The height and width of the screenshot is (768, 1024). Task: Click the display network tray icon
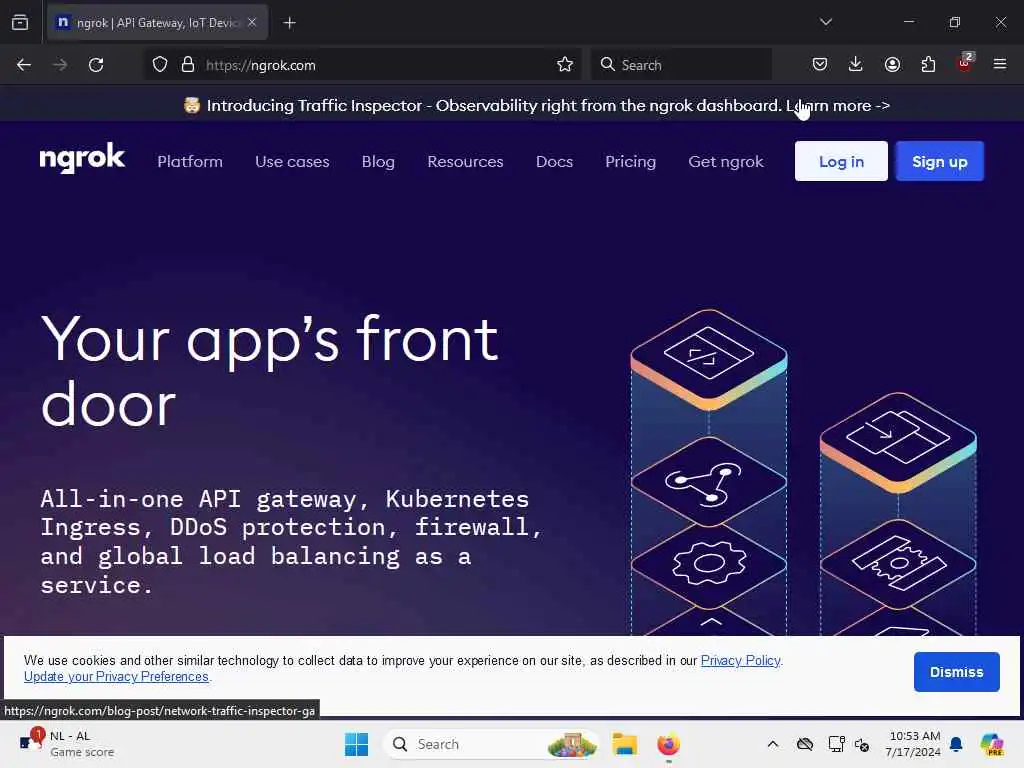[836, 744]
